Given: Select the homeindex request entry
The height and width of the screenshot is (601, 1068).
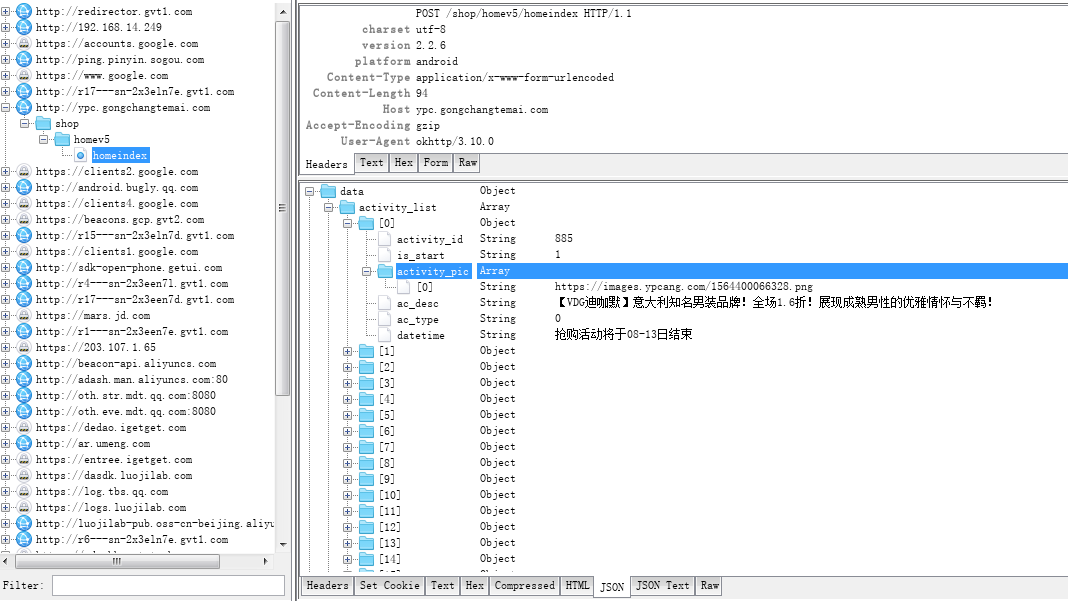Looking at the screenshot, I should point(121,155).
